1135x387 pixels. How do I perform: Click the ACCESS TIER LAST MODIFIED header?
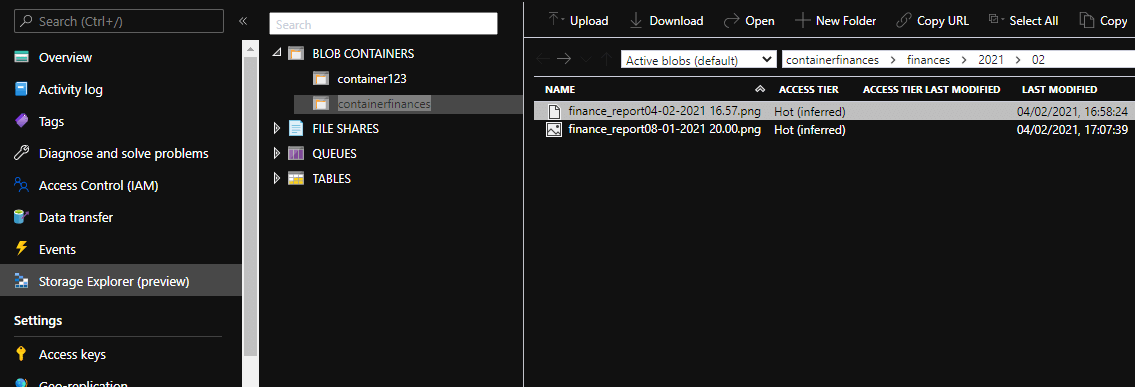(932, 90)
